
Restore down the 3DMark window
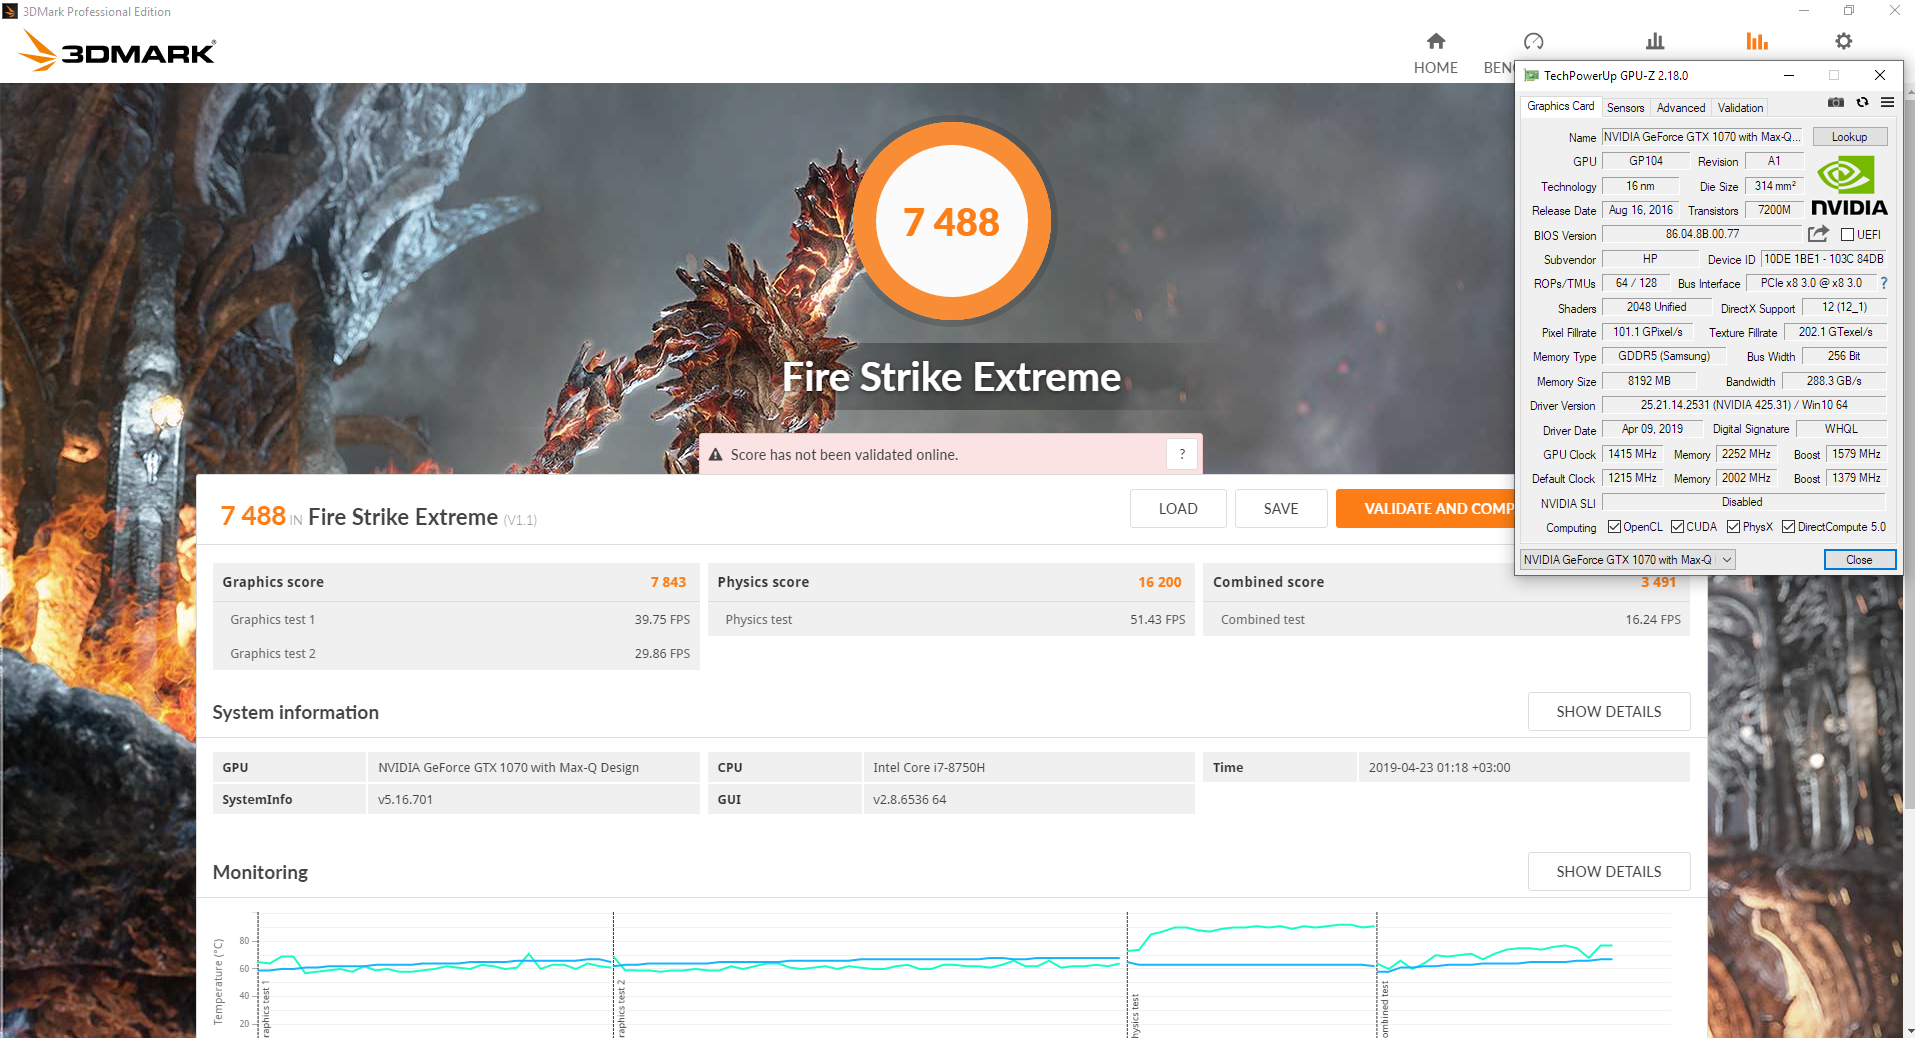point(1849,11)
